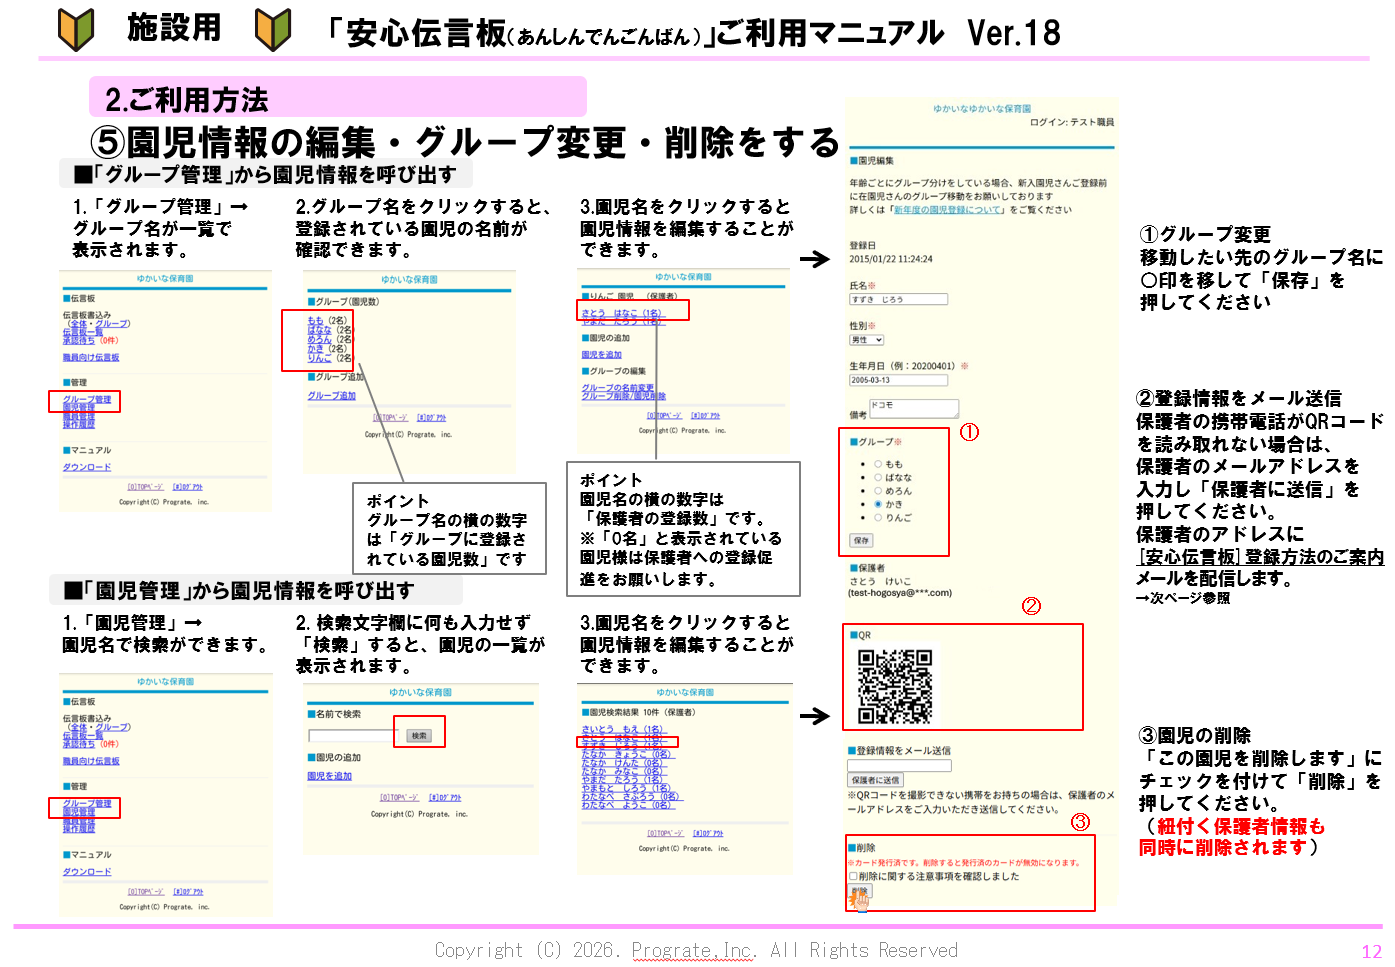Click the red circled number ② marker
Image resolution: width=1395 pixels, height=967 pixels.
[x=1031, y=606]
